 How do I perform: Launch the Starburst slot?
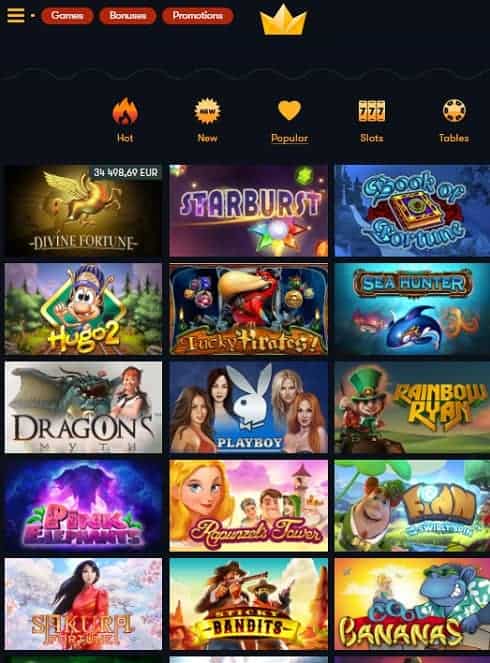coord(249,211)
